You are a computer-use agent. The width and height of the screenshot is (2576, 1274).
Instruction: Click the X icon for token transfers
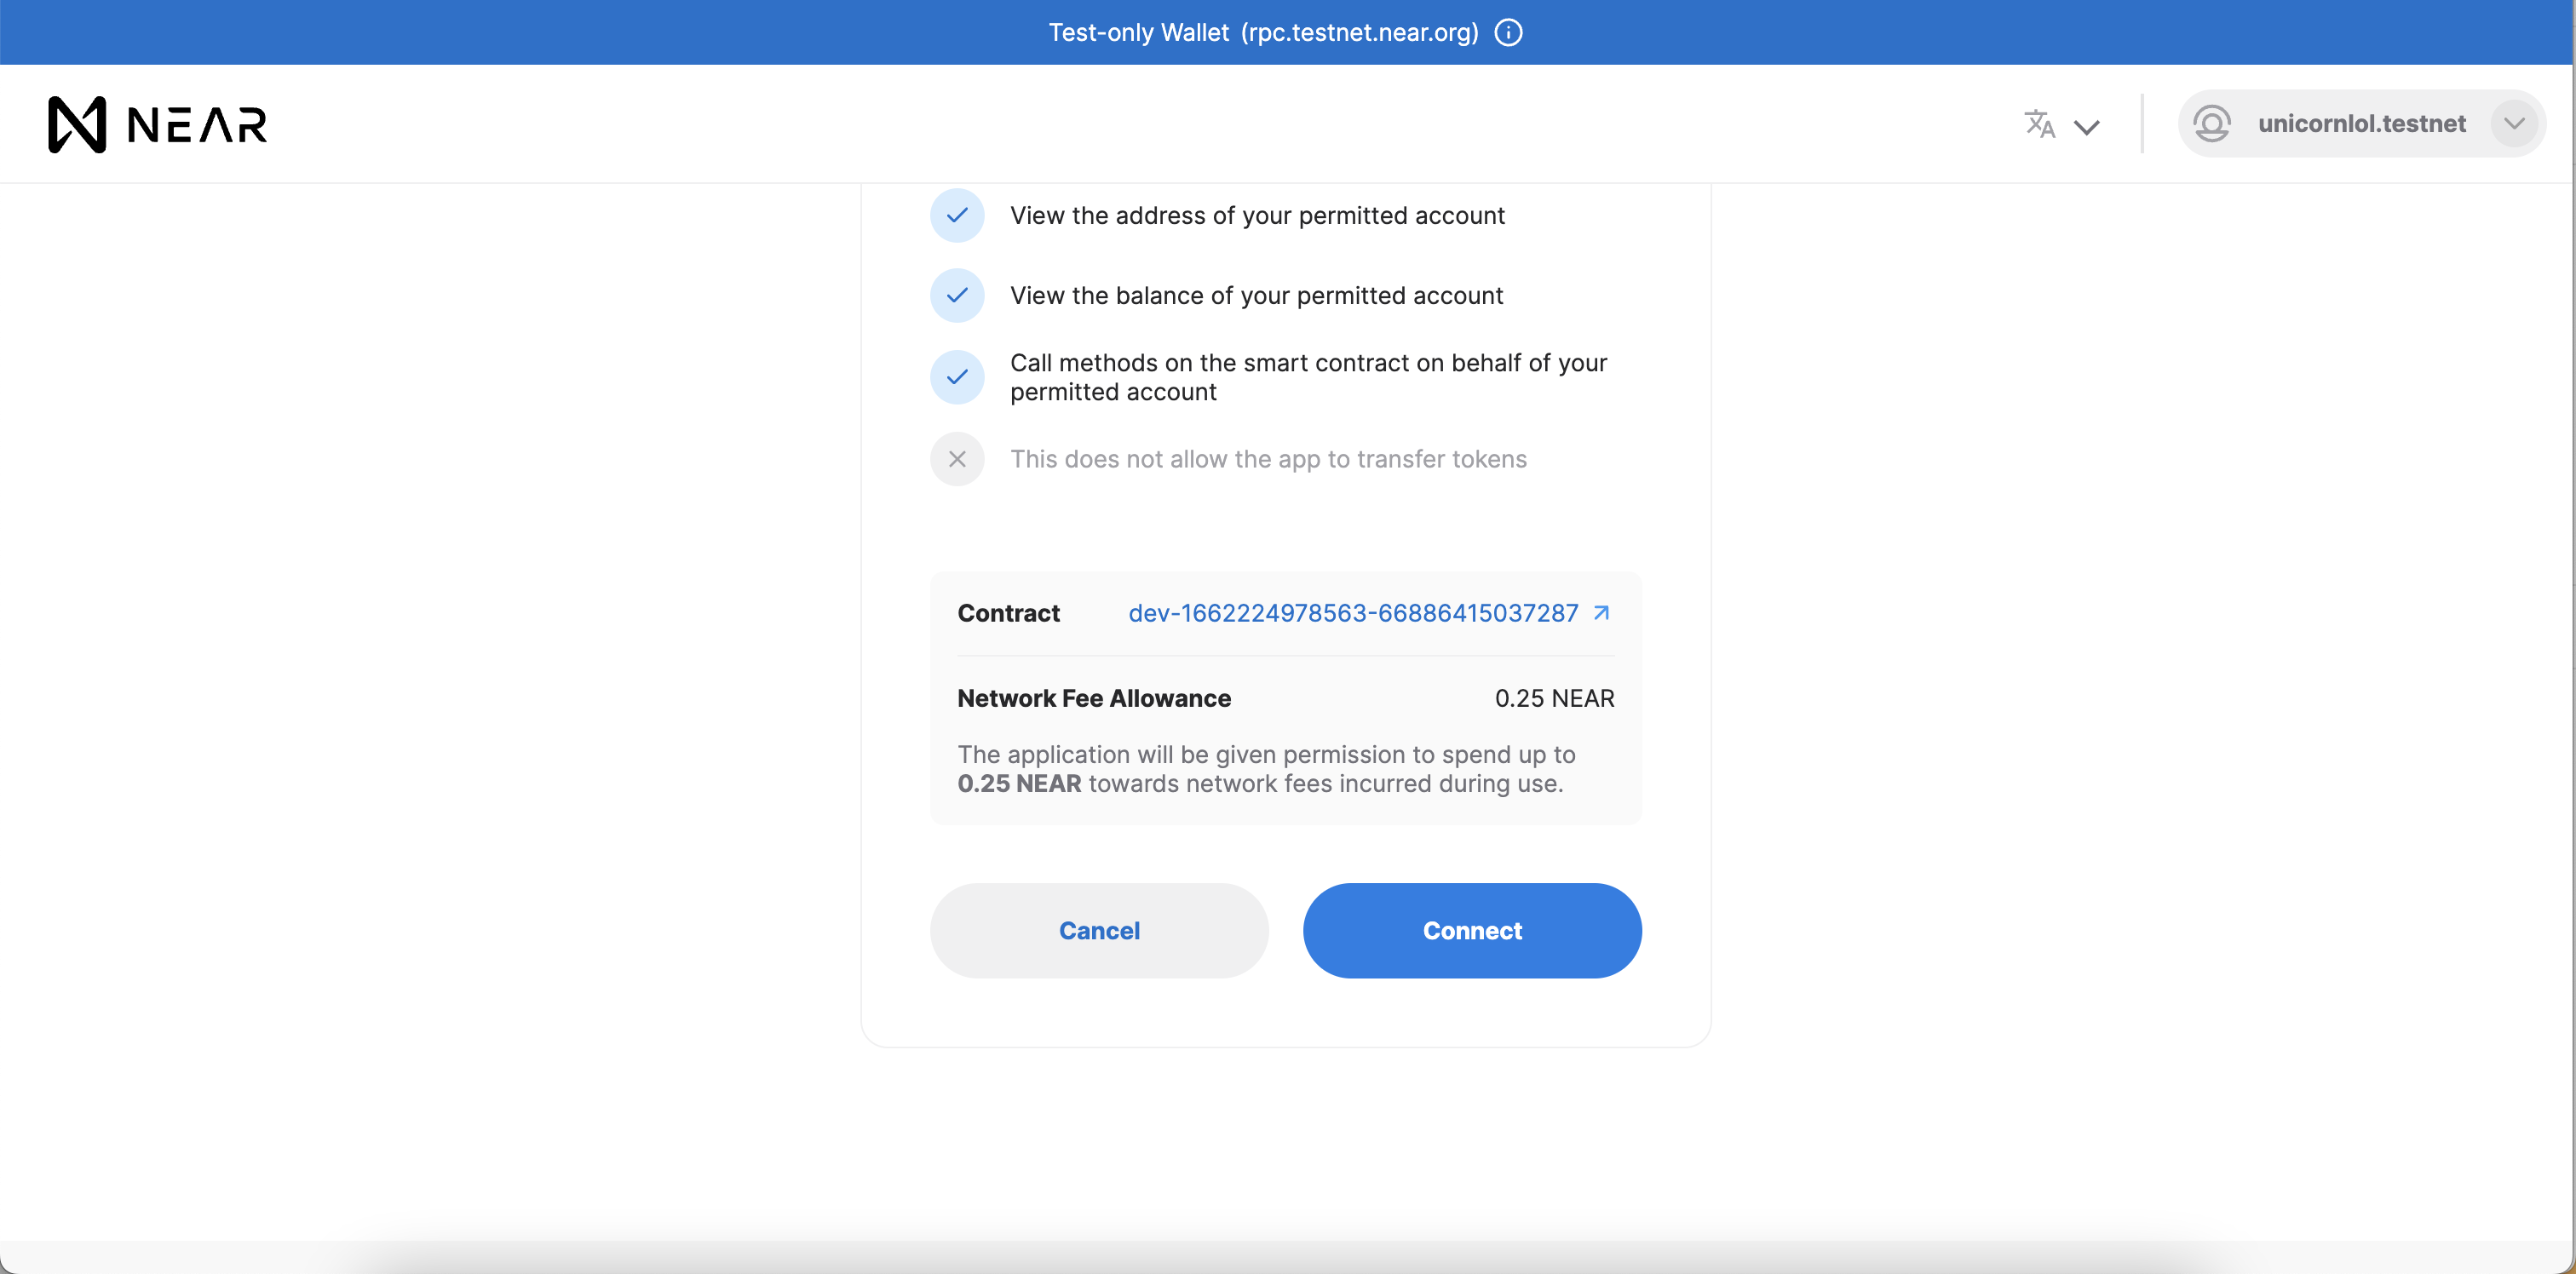tap(957, 459)
